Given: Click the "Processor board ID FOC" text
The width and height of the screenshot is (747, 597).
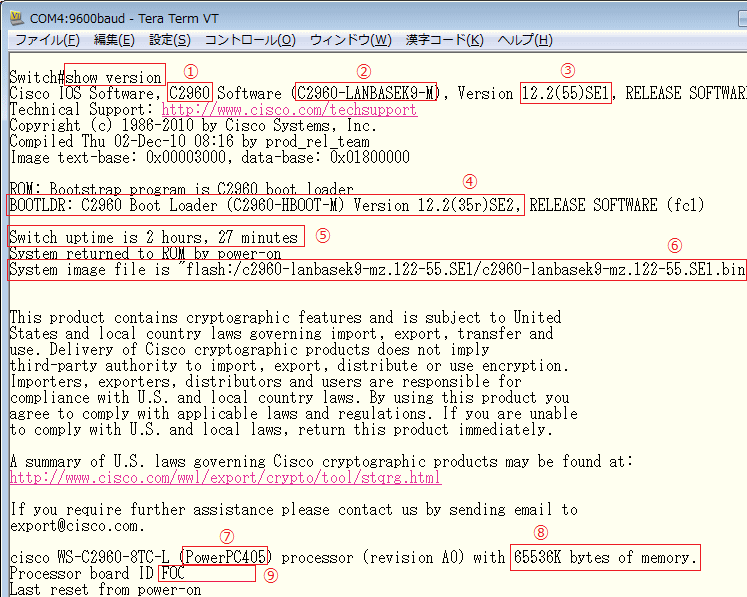Looking at the screenshot, I should (x=97, y=573).
